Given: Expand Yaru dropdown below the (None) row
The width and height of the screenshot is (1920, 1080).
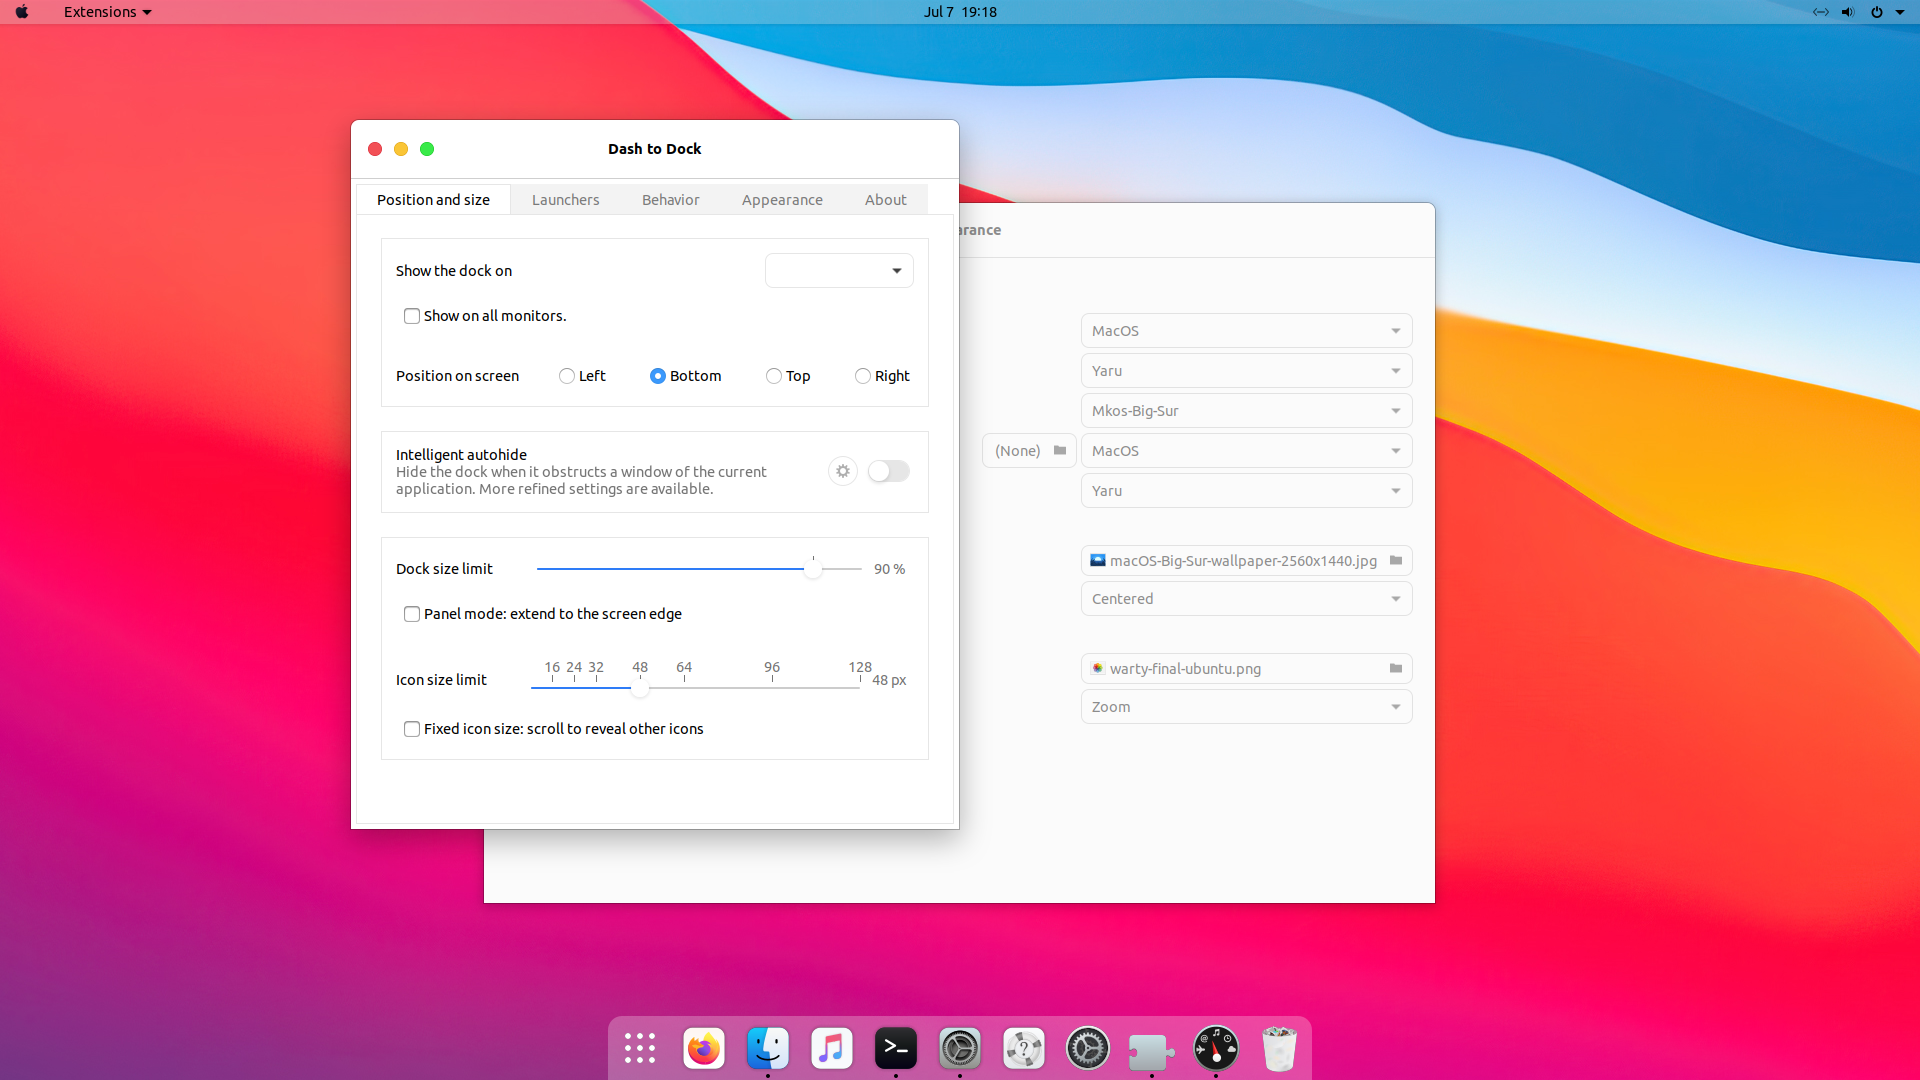Looking at the screenshot, I should click(1246, 491).
